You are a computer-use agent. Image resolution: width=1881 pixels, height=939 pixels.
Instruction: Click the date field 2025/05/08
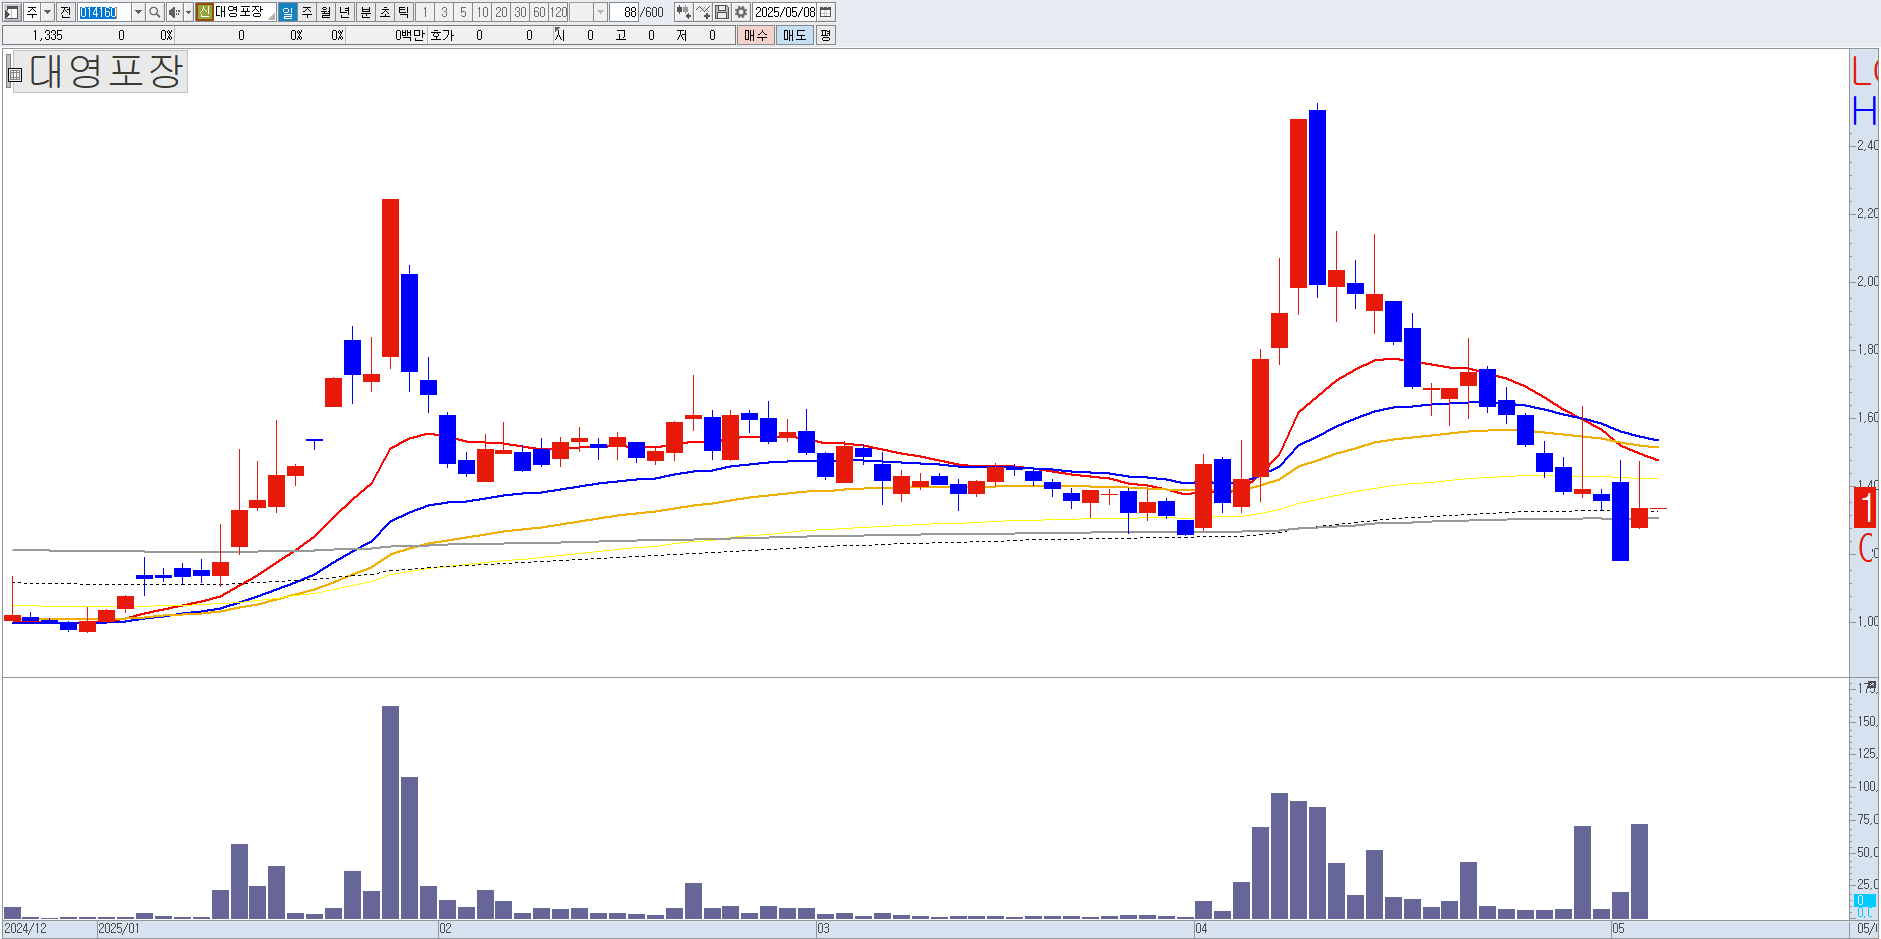tap(785, 12)
